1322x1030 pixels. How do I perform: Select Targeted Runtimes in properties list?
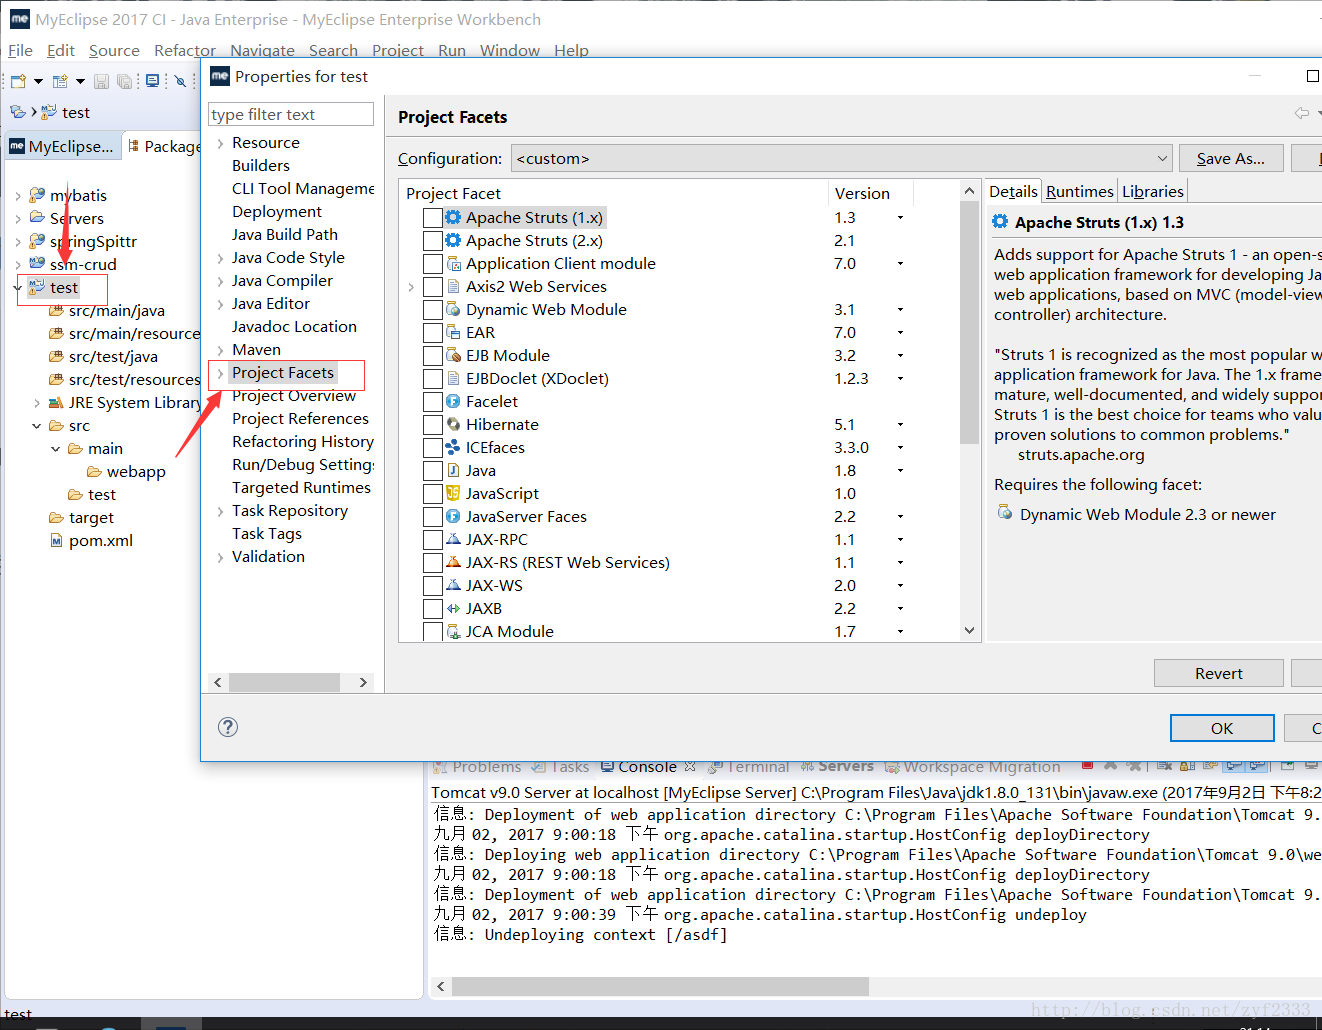pos(301,487)
